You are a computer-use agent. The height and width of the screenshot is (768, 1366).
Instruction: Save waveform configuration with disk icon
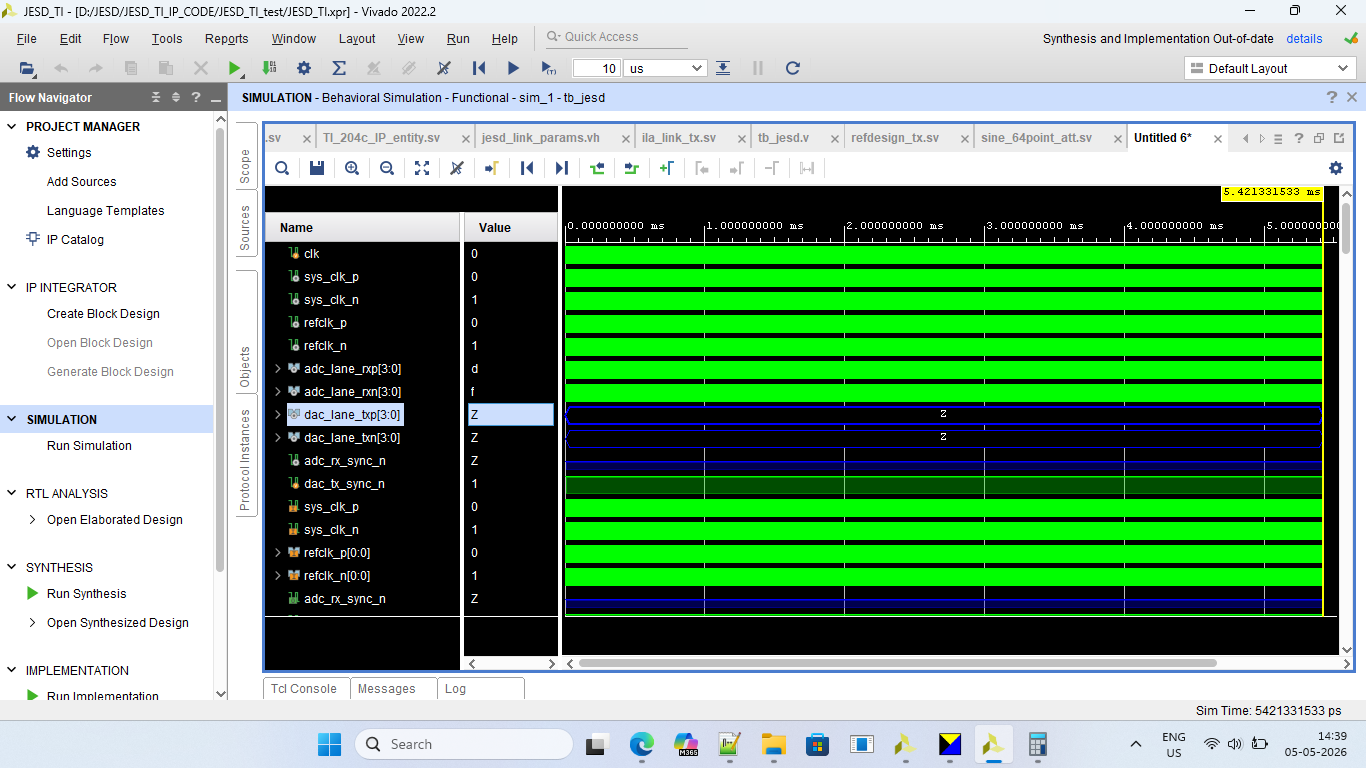(317, 168)
